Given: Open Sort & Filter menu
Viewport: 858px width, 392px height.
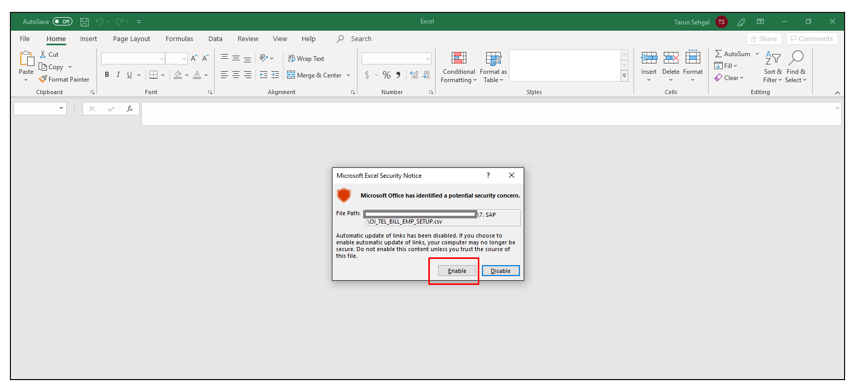Looking at the screenshot, I should tap(772, 67).
